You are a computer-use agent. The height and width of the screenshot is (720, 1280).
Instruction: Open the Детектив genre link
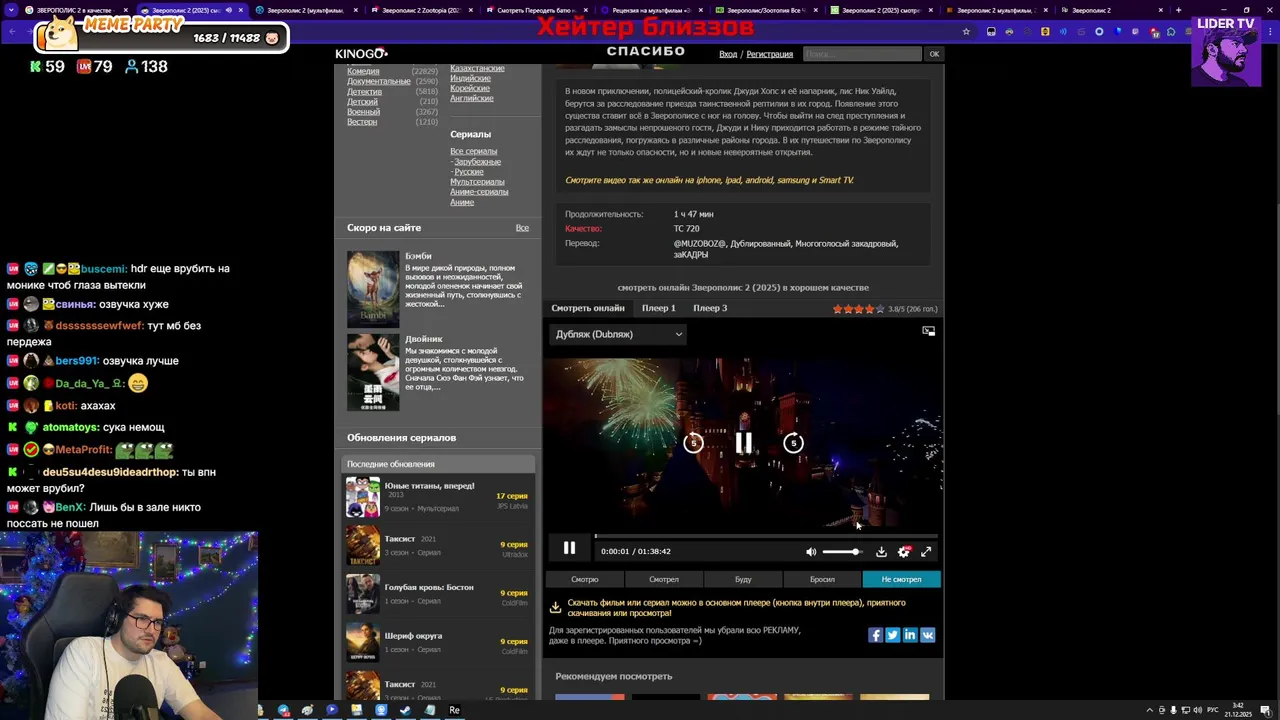[x=364, y=91]
